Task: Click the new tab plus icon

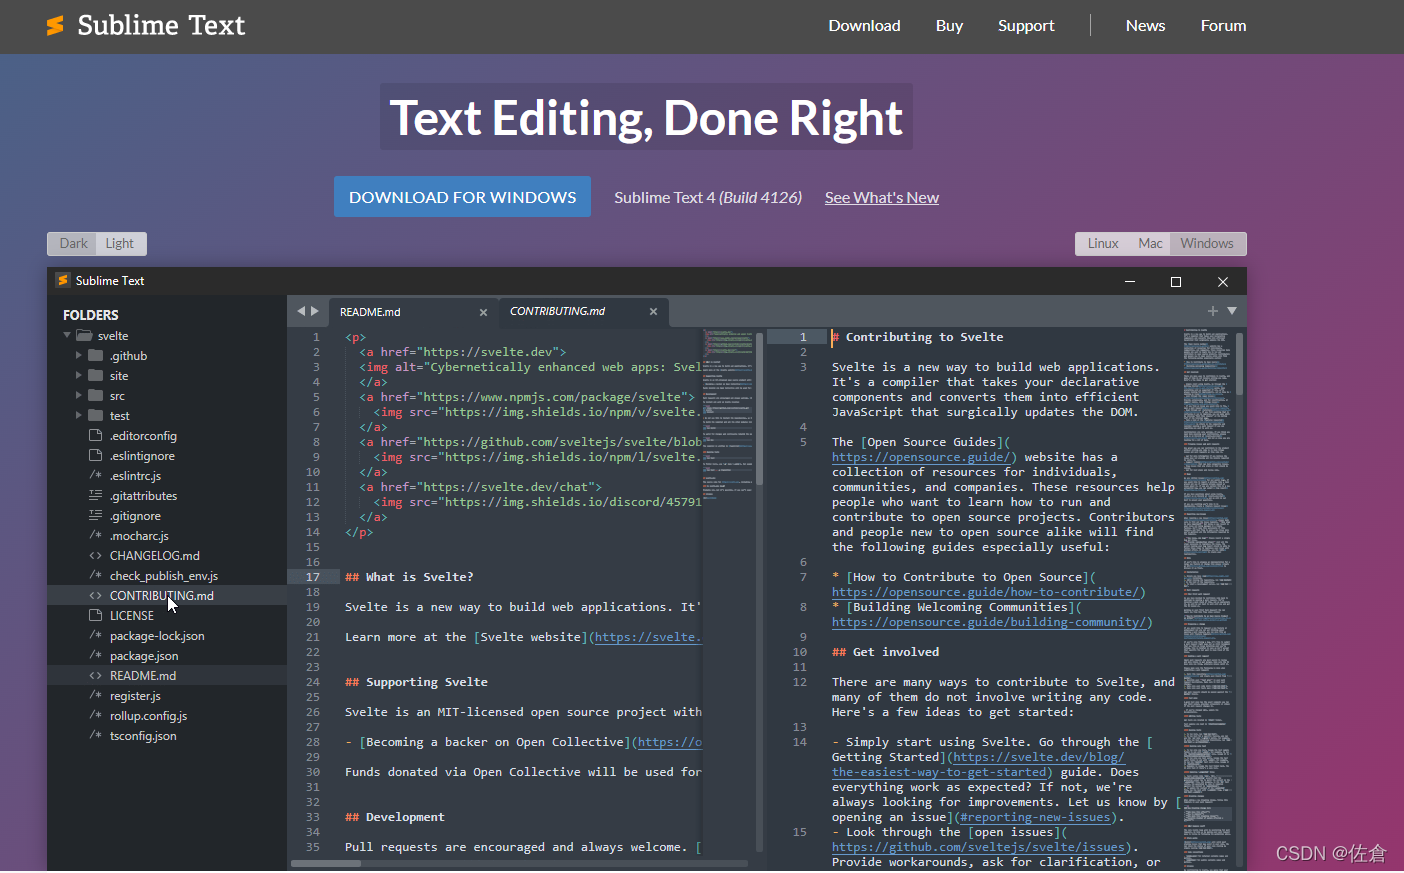Action: pos(1213,311)
